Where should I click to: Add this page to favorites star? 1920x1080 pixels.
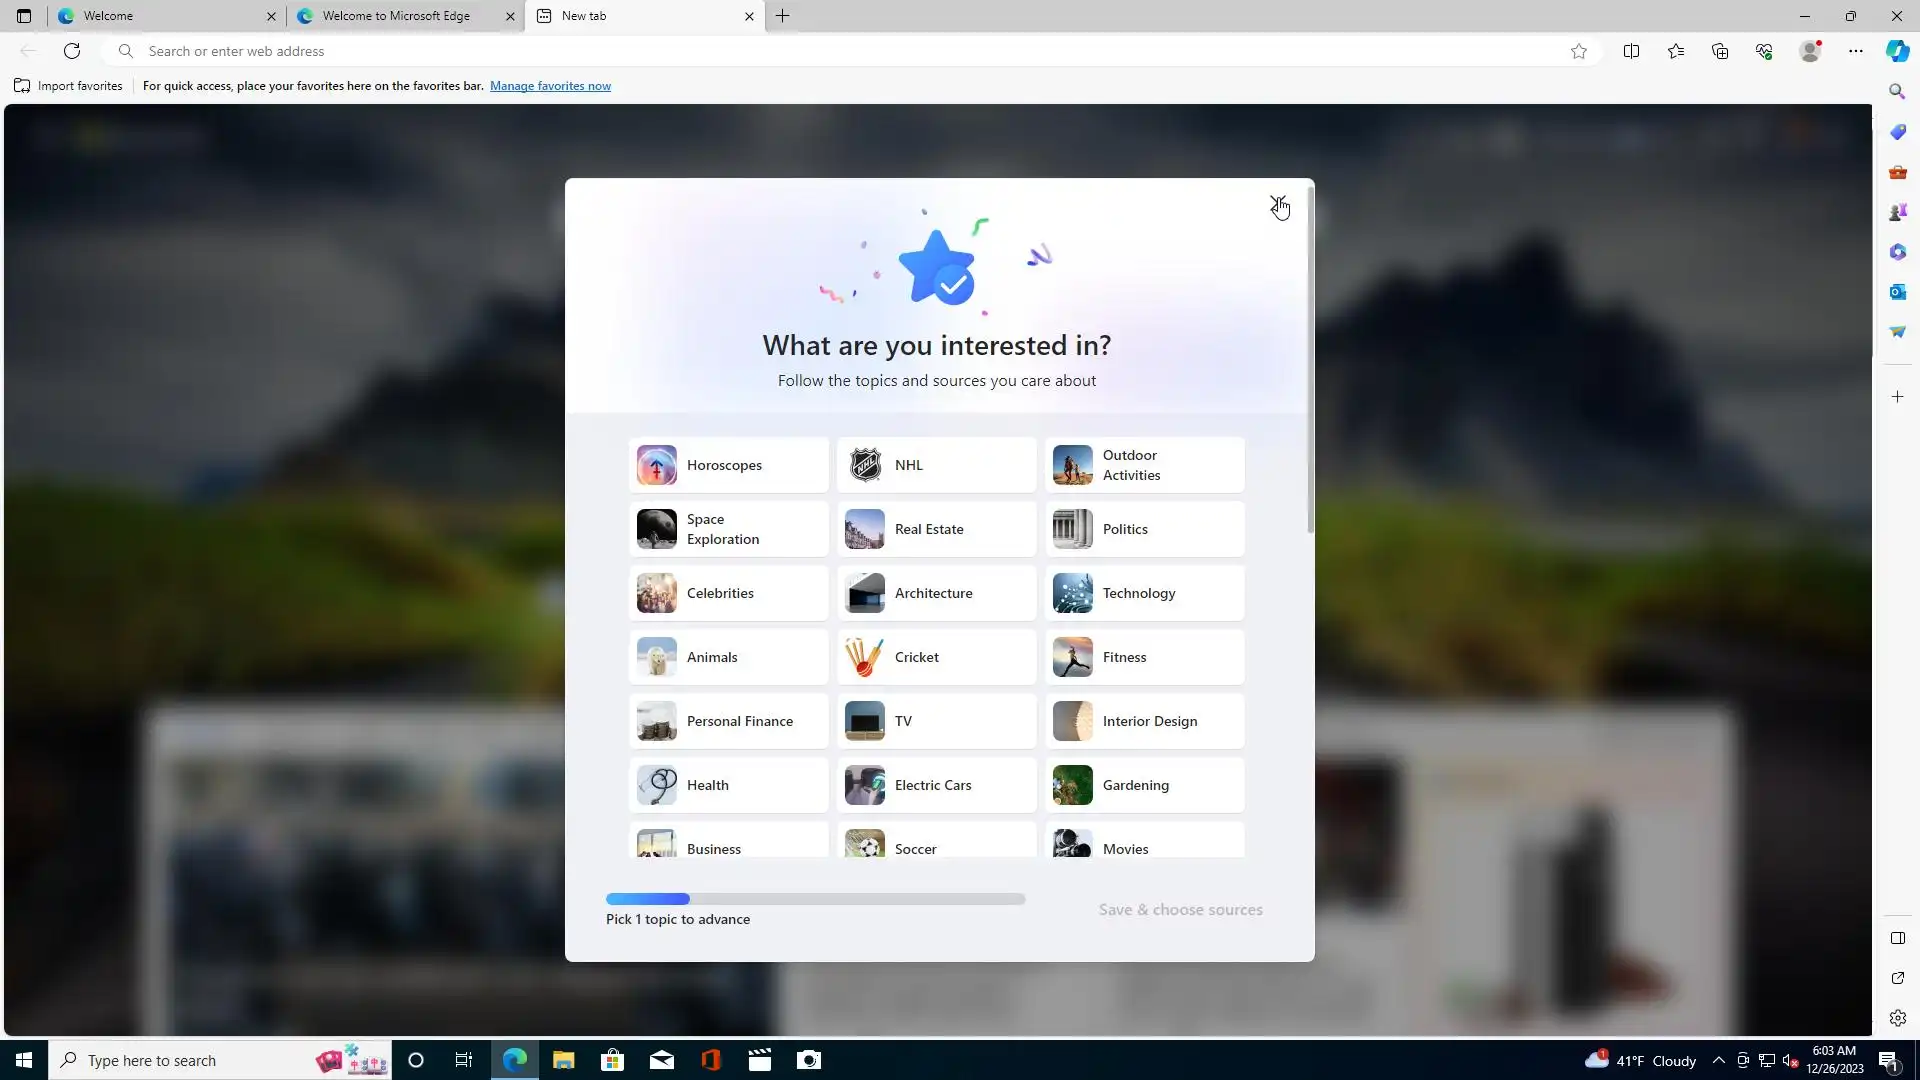click(x=1578, y=51)
